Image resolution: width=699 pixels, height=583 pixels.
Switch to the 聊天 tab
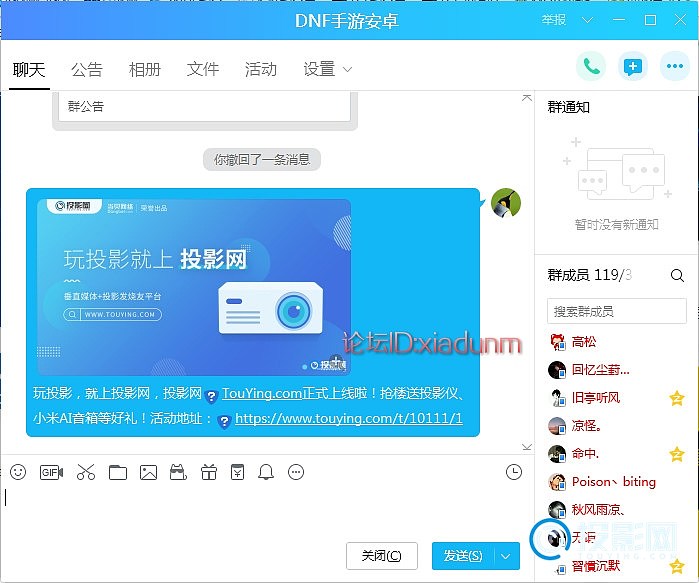point(29,70)
